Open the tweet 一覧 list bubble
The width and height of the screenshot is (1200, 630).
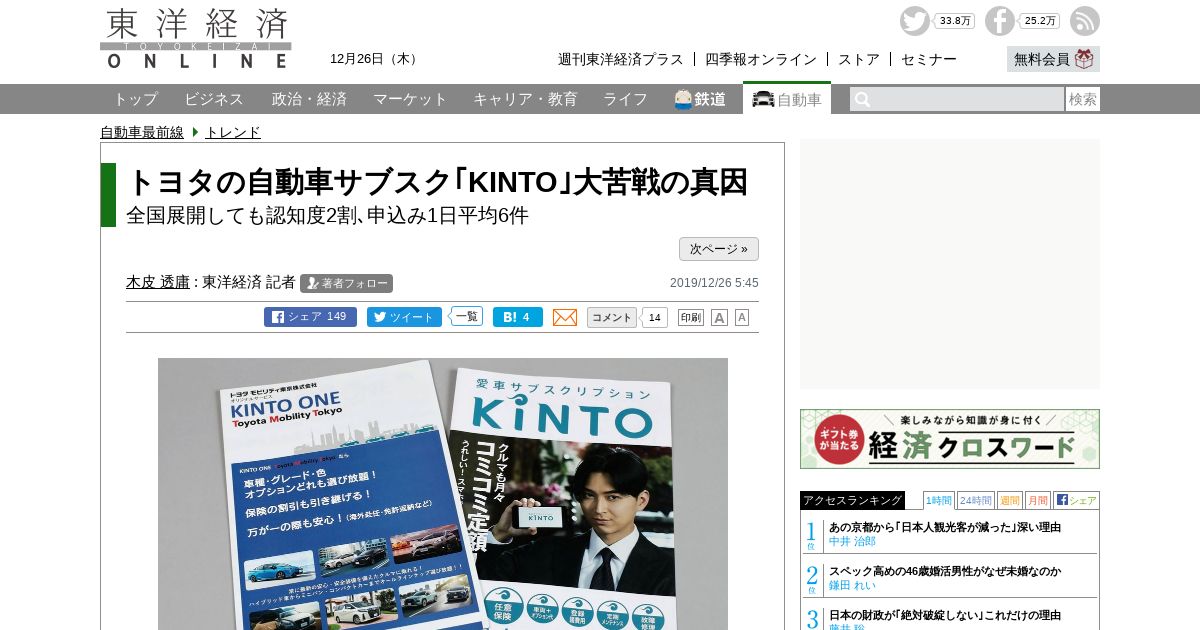(x=466, y=316)
